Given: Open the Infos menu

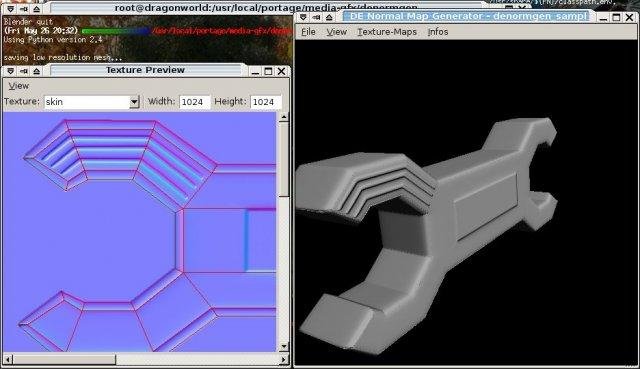Looking at the screenshot, I should [438, 32].
